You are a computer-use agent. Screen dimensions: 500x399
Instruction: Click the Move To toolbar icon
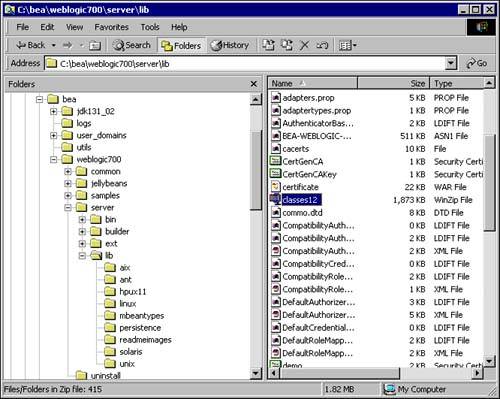click(269, 45)
